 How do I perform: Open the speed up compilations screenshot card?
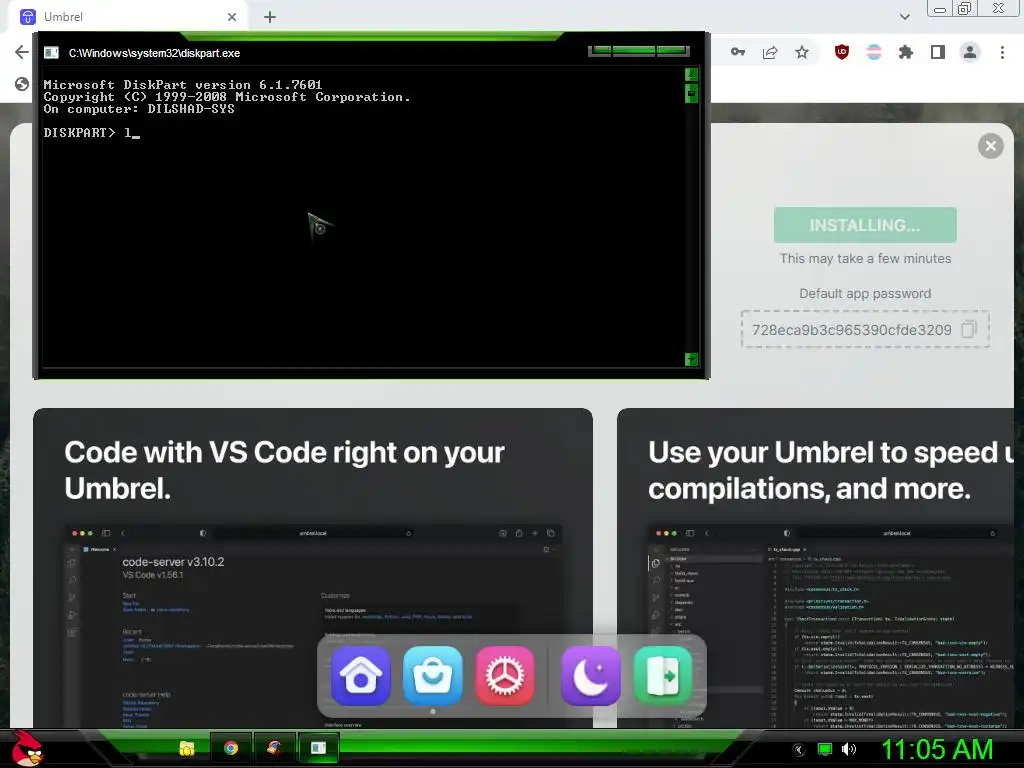815,568
